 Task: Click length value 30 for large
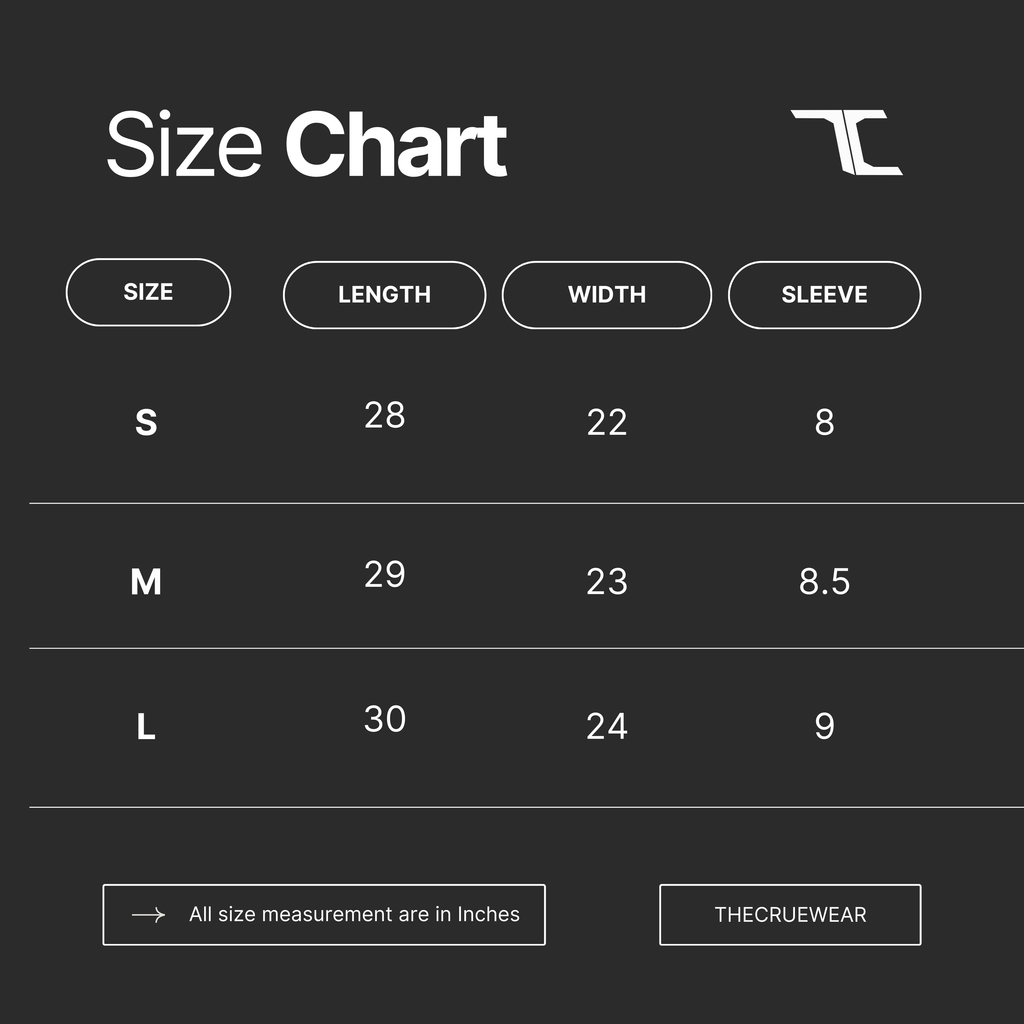(385, 720)
